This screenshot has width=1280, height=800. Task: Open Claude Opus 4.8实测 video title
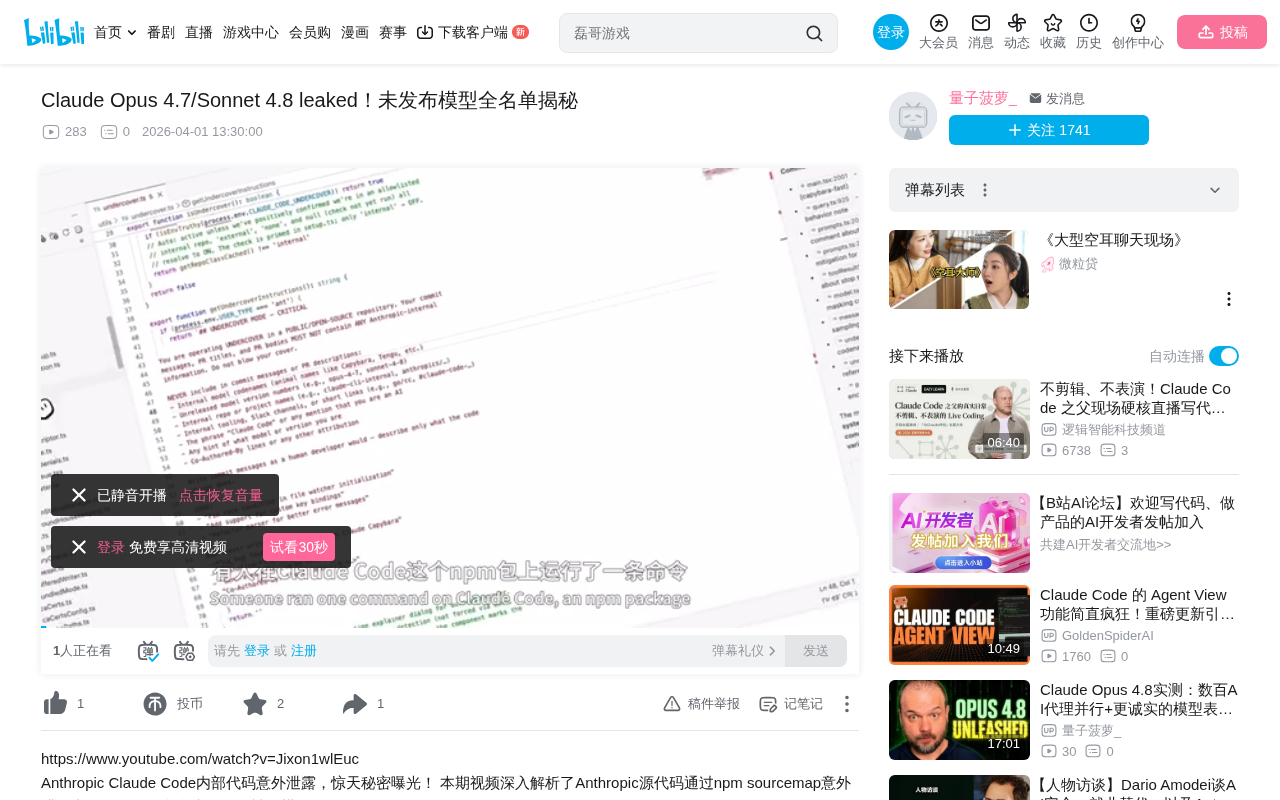pyautogui.click(x=1139, y=699)
